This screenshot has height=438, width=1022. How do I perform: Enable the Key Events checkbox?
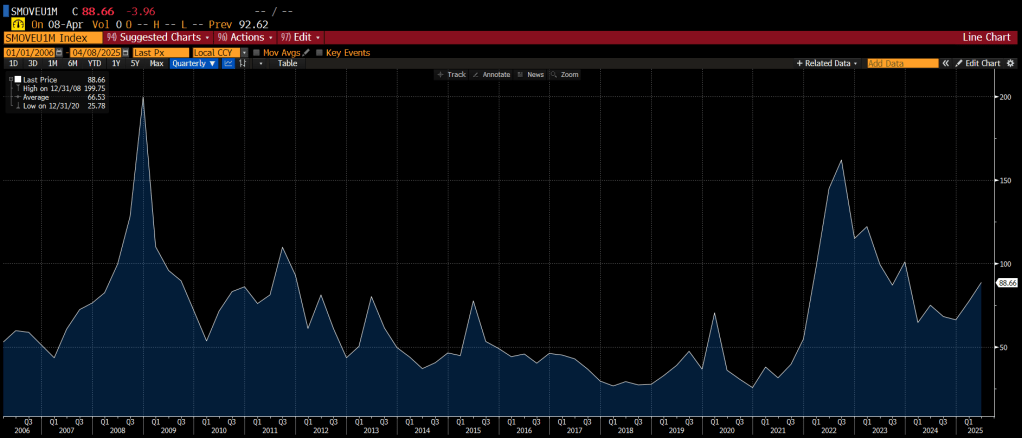(319, 52)
